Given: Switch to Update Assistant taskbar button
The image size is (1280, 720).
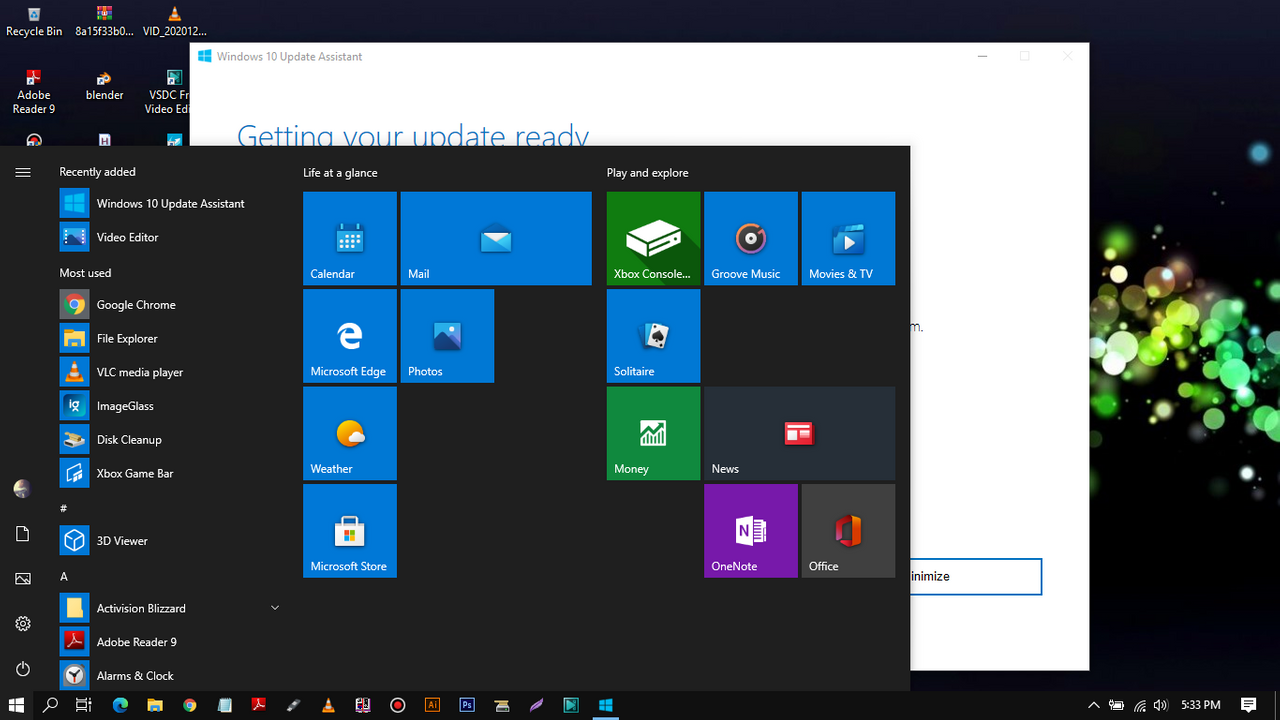Looking at the screenshot, I should coord(605,705).
